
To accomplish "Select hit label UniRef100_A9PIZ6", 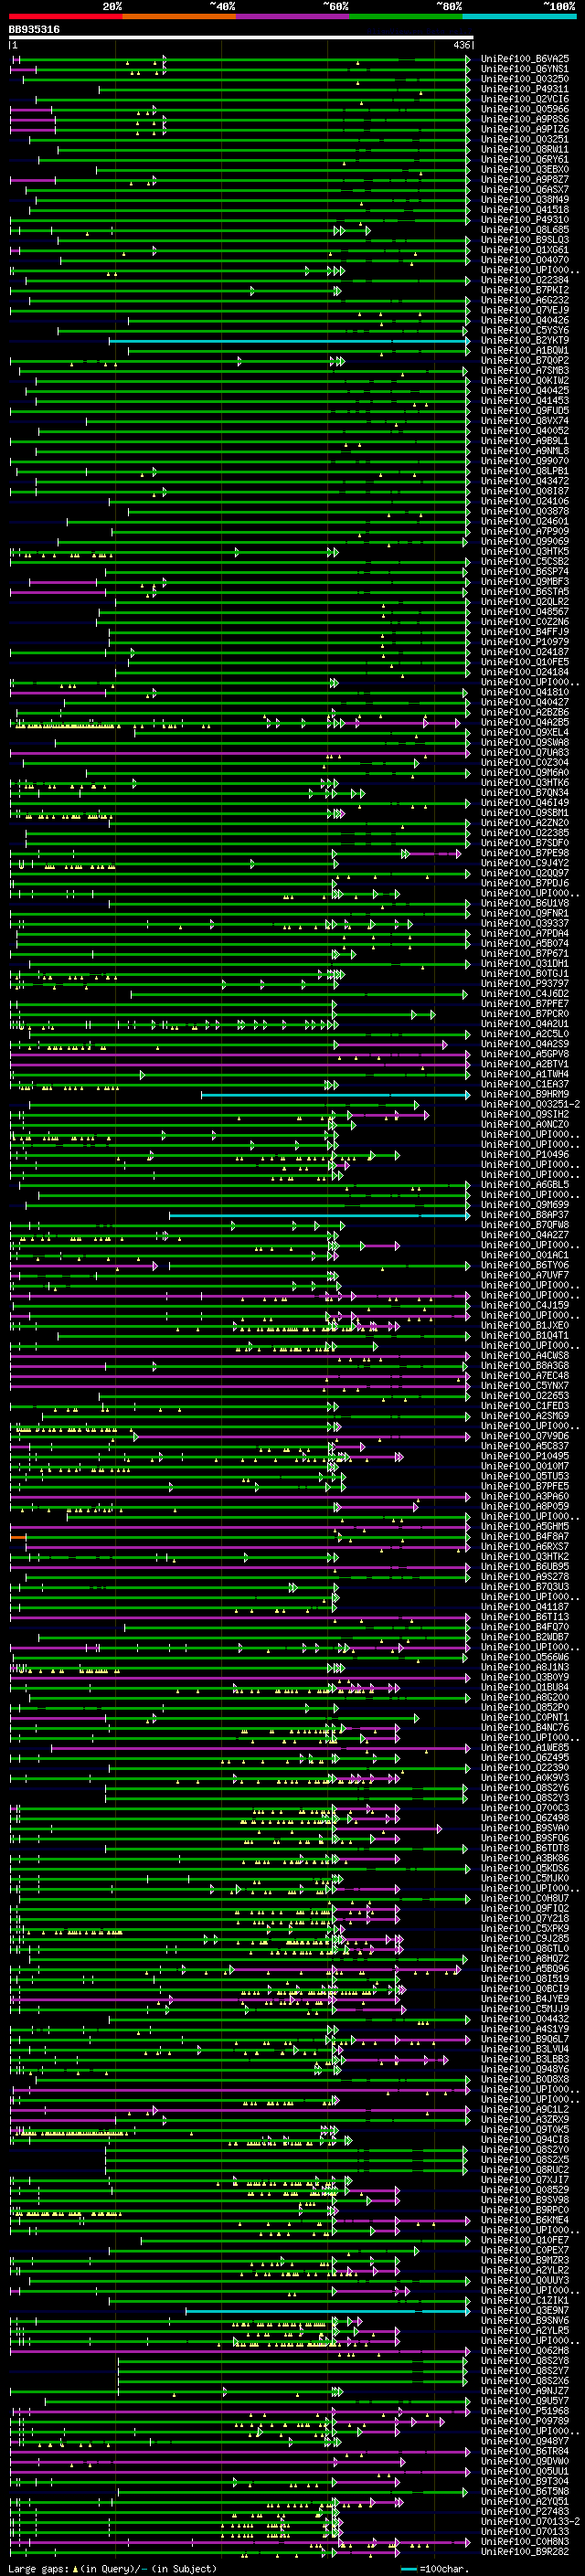I will point(525,130).
